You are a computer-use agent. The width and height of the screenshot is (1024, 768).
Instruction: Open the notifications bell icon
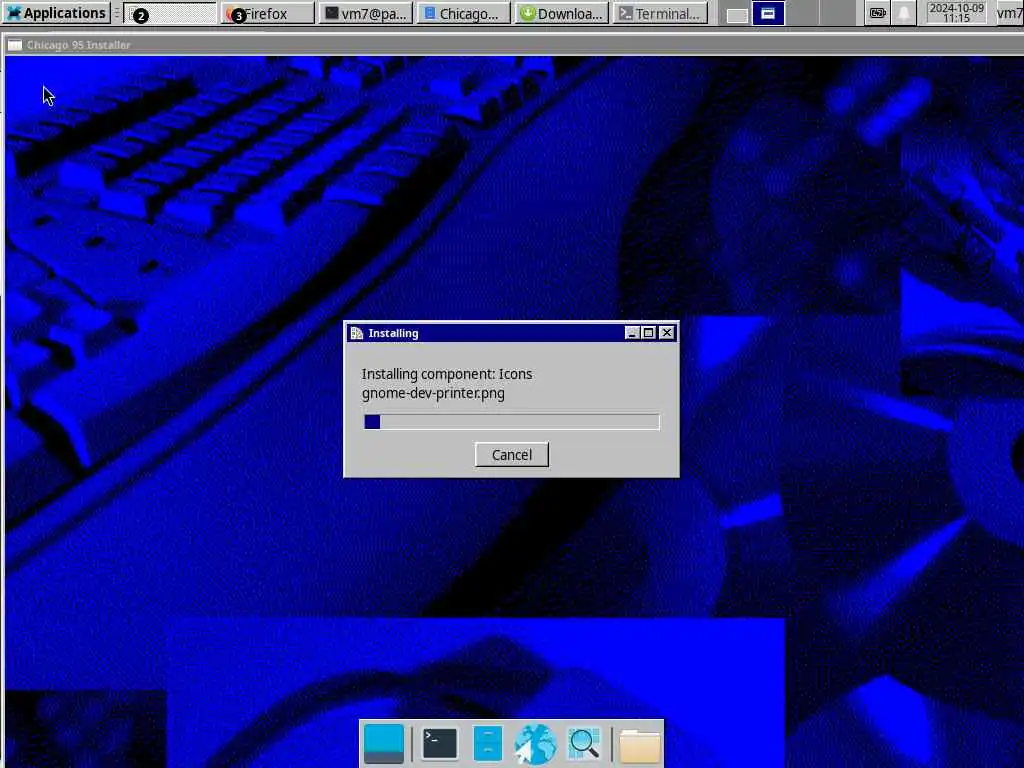click(x=904, y=13)
